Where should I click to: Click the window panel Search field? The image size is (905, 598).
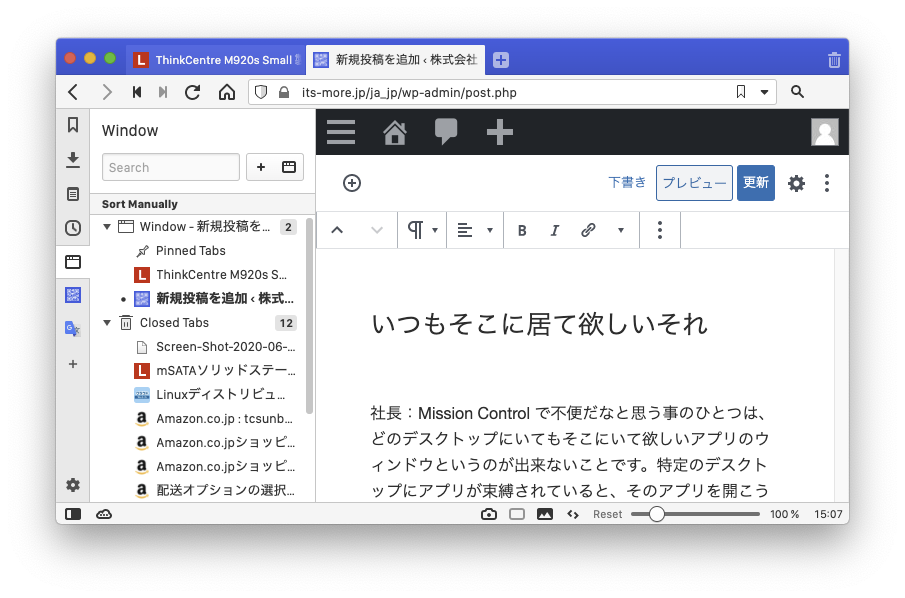pos(171,167)
